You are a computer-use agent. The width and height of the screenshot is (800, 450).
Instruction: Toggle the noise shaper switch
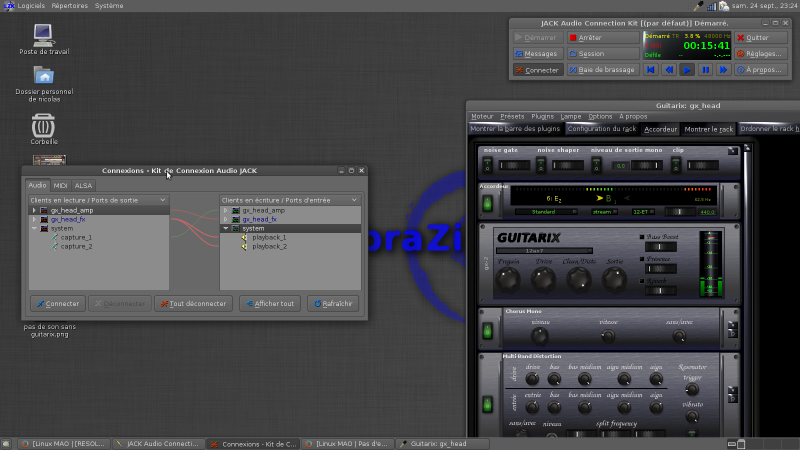(x=541, y=165)
